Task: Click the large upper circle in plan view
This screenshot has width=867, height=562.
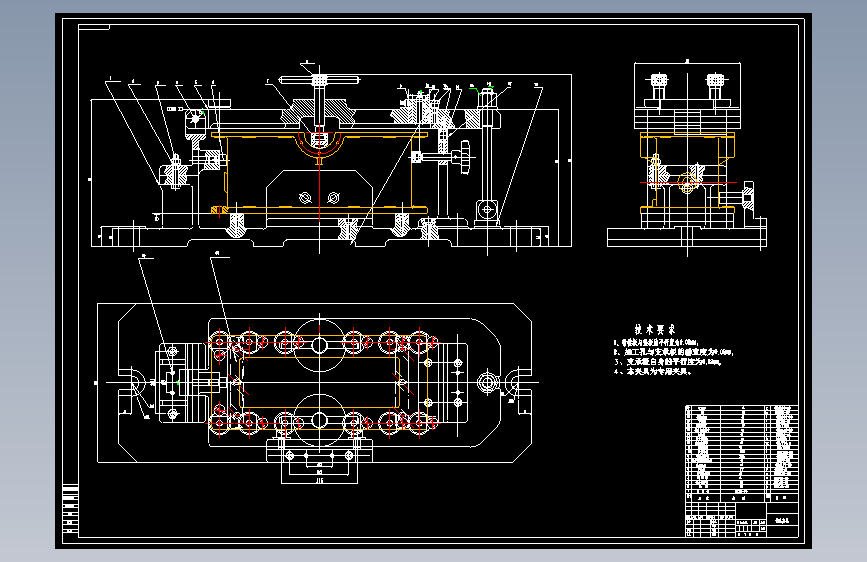Action: pos(320,345)
